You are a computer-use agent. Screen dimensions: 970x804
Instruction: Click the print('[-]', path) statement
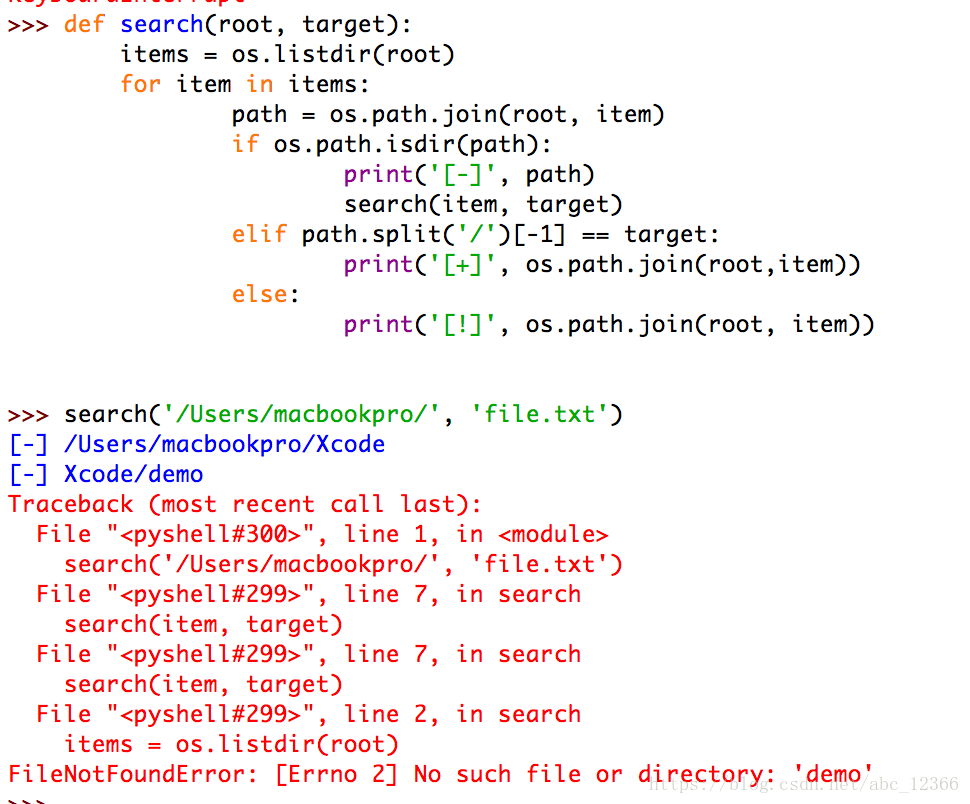(x=469, y=174)
